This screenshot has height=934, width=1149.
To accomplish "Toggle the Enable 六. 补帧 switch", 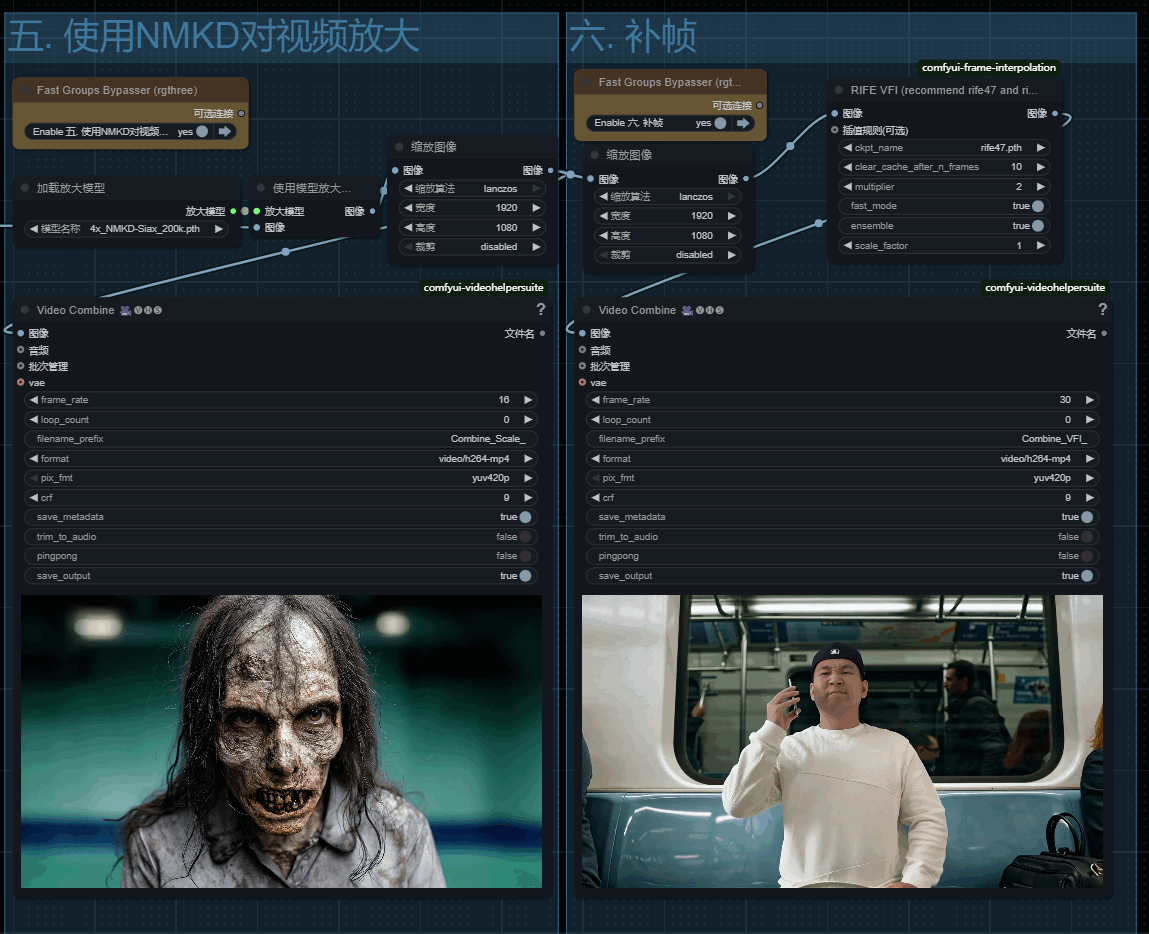I will pyautogui.click(x=719, y=123).
